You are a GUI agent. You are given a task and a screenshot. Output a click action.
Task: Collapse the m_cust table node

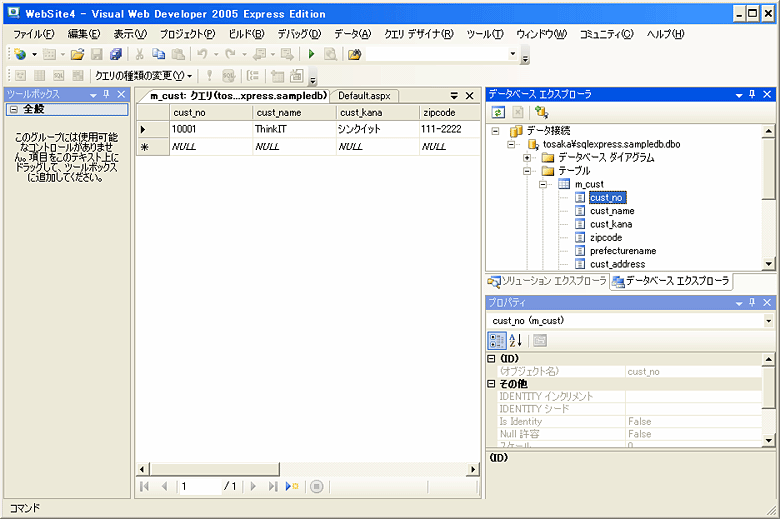(x=543, y=184)
